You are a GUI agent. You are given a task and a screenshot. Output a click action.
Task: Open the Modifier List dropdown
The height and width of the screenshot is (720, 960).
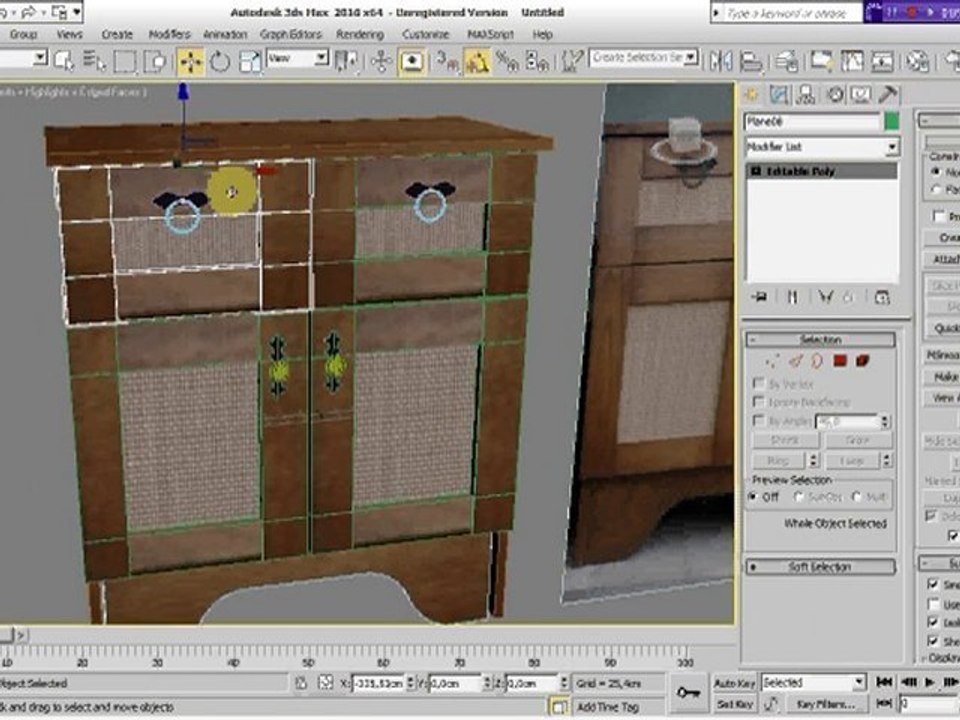pyautogui.click(x=822, y=147)
